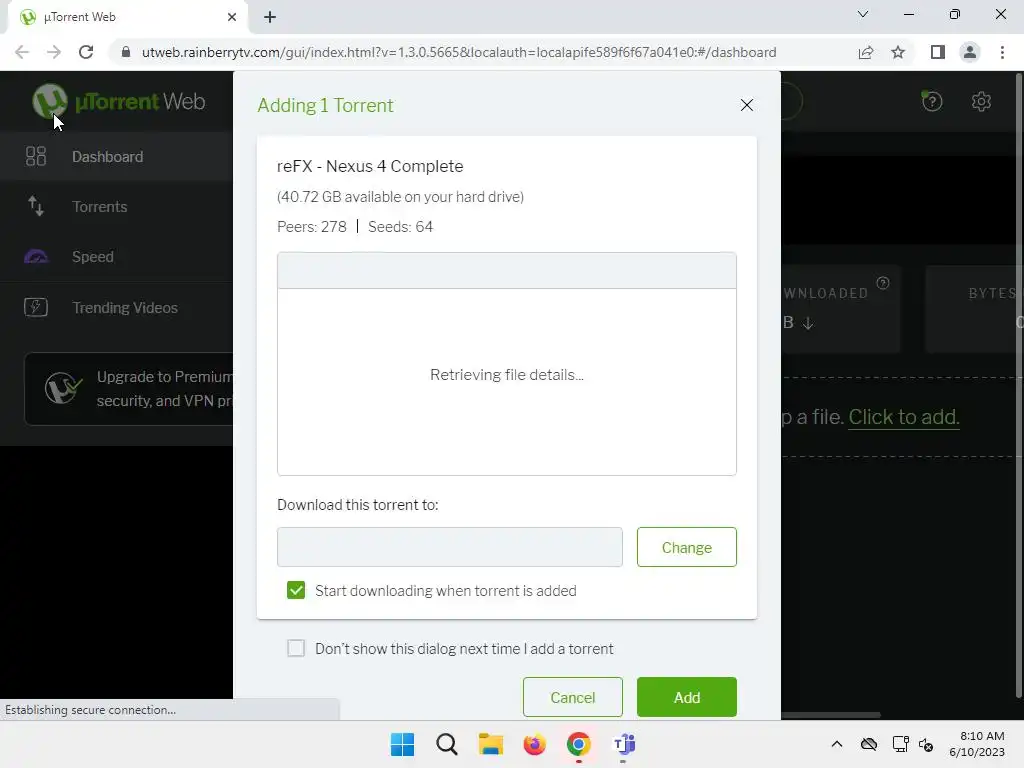Click the 'Peers: 278' text
Image resolution: width=1024 pixels, height=768 pixels.
tap(312, 227)
